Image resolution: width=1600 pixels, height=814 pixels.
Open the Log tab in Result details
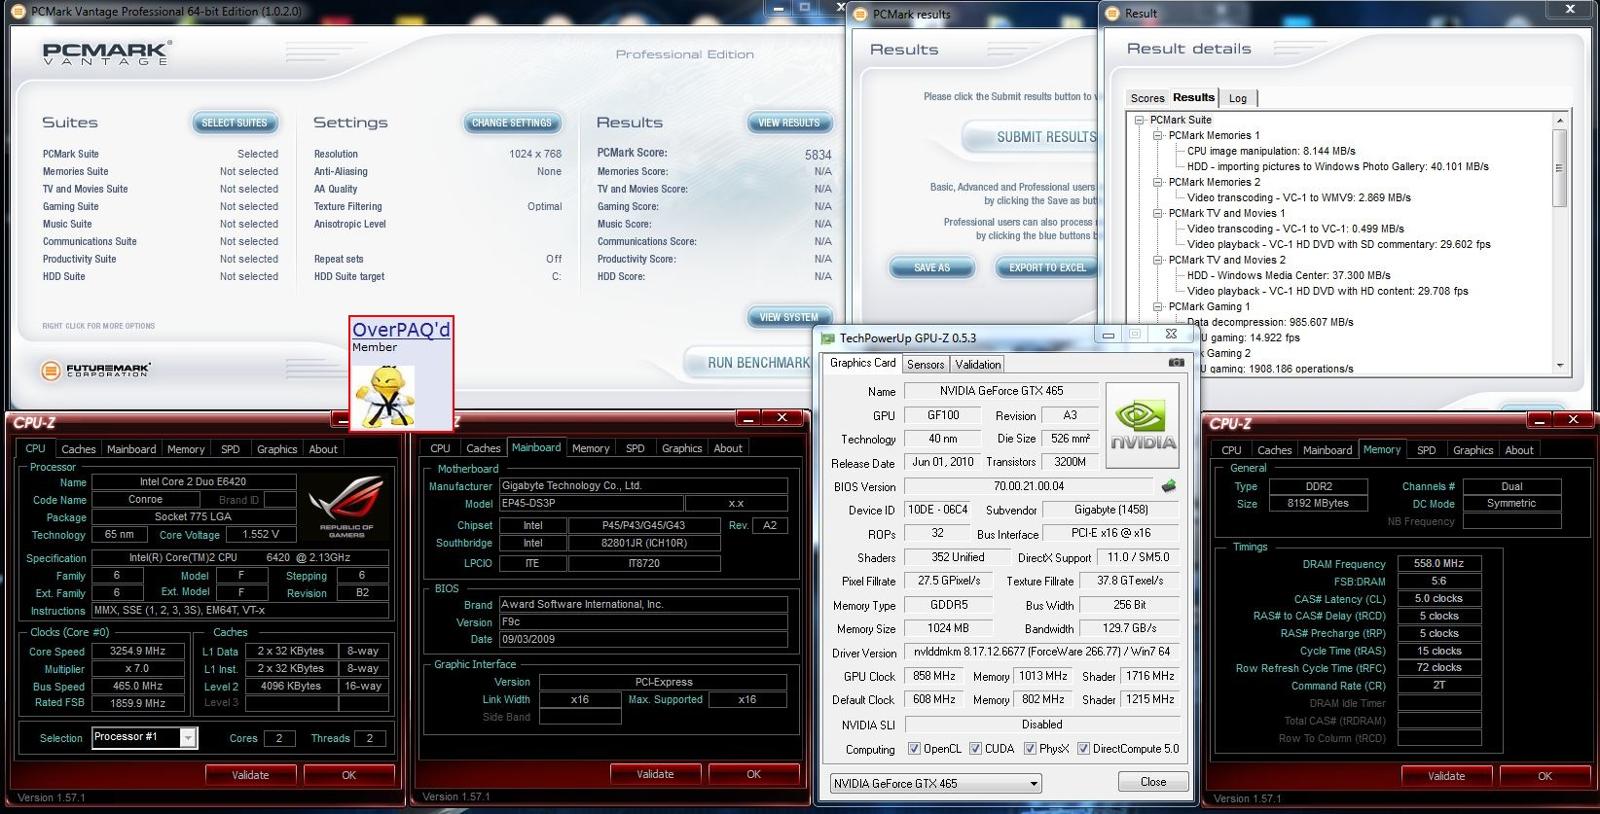tap(1237, 98)
